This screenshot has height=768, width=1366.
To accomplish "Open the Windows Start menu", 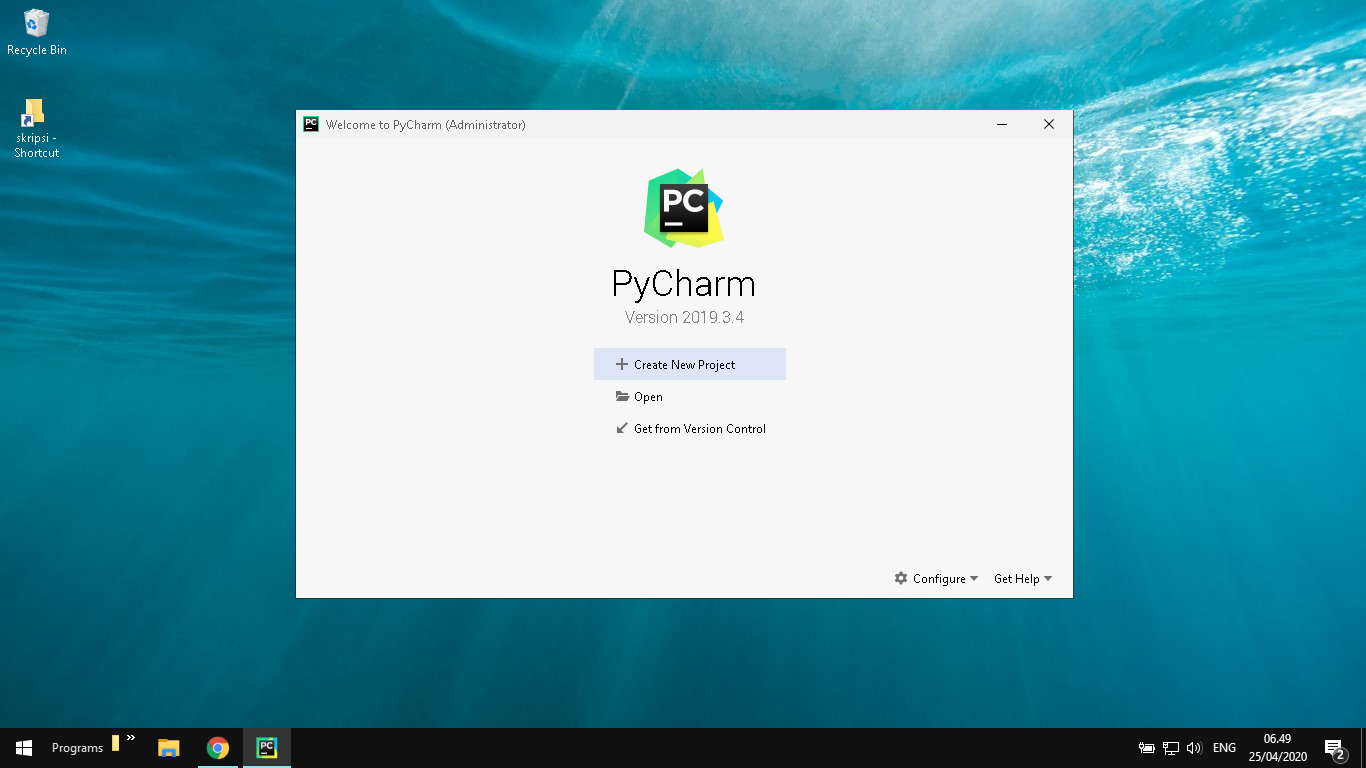I will pos(24,748).
